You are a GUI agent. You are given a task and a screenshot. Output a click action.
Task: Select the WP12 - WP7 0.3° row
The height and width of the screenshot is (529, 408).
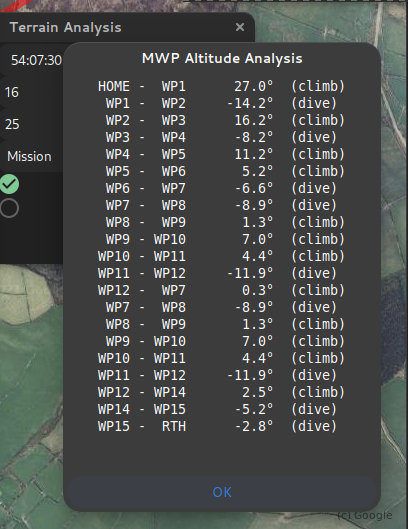click(x=221, y=290)
